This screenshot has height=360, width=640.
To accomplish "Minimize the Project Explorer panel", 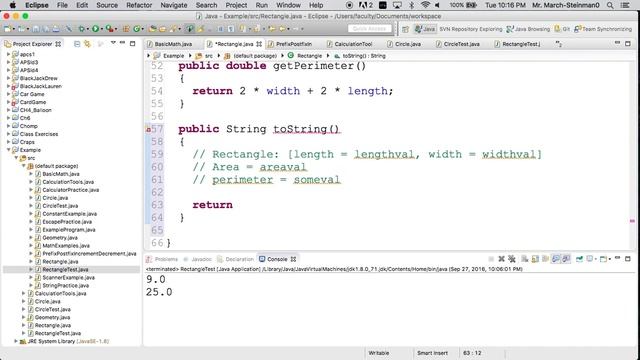I will click(122, 43).
